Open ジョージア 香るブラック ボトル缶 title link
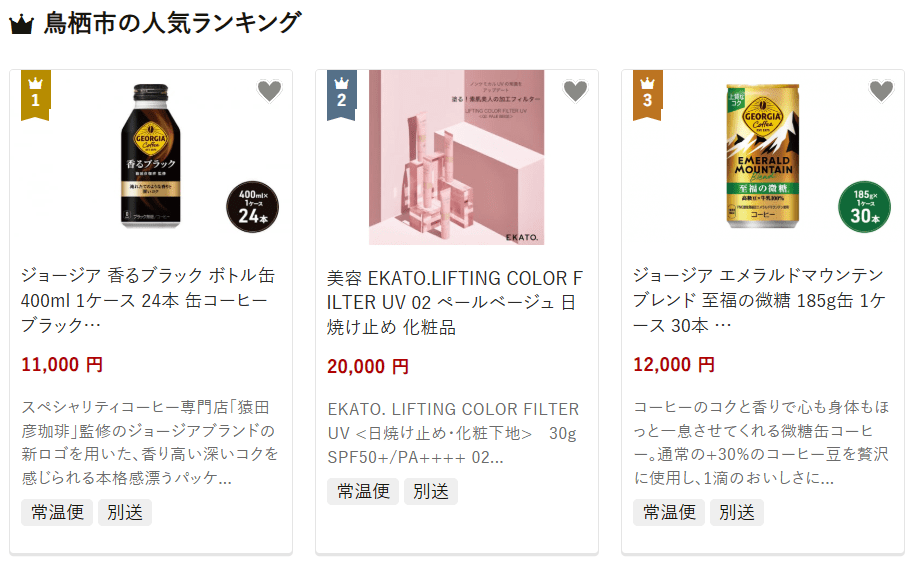Image resolution: width=918 pixels, height=564 pixels. pos(148,300)
